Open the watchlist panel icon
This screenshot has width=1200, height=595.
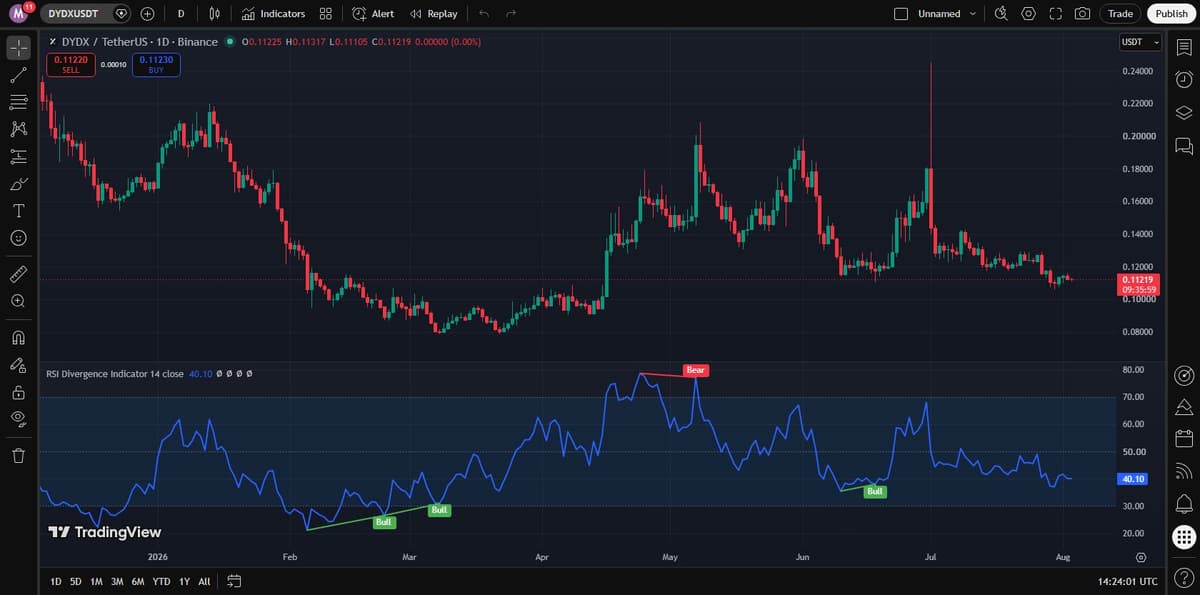[x=1184, y=48]
